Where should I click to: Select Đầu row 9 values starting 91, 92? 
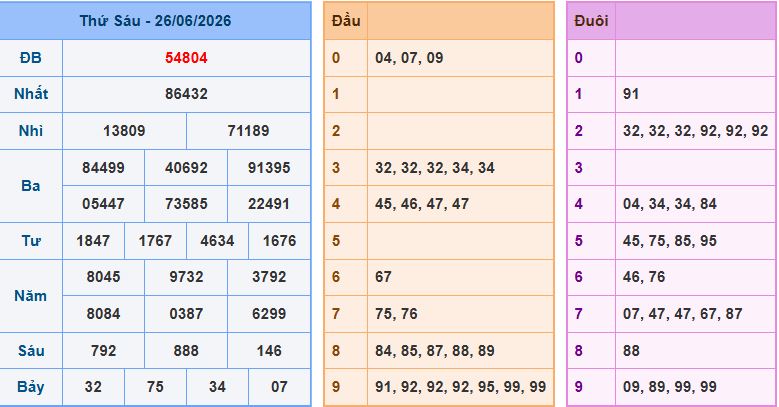[461, 388]
